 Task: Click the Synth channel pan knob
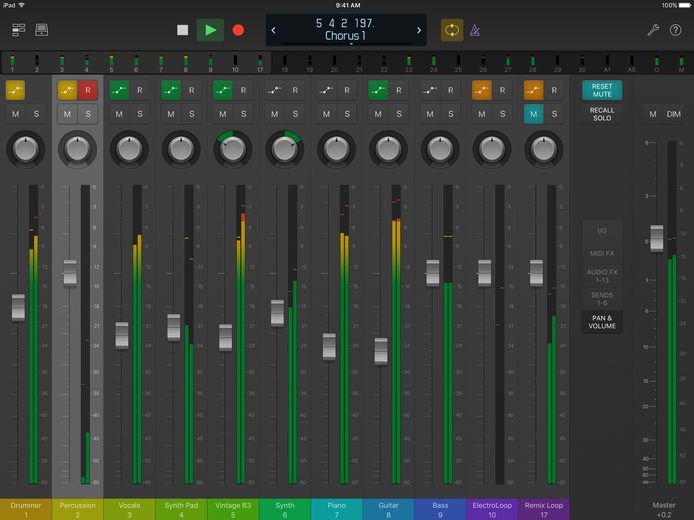point(285,149)
